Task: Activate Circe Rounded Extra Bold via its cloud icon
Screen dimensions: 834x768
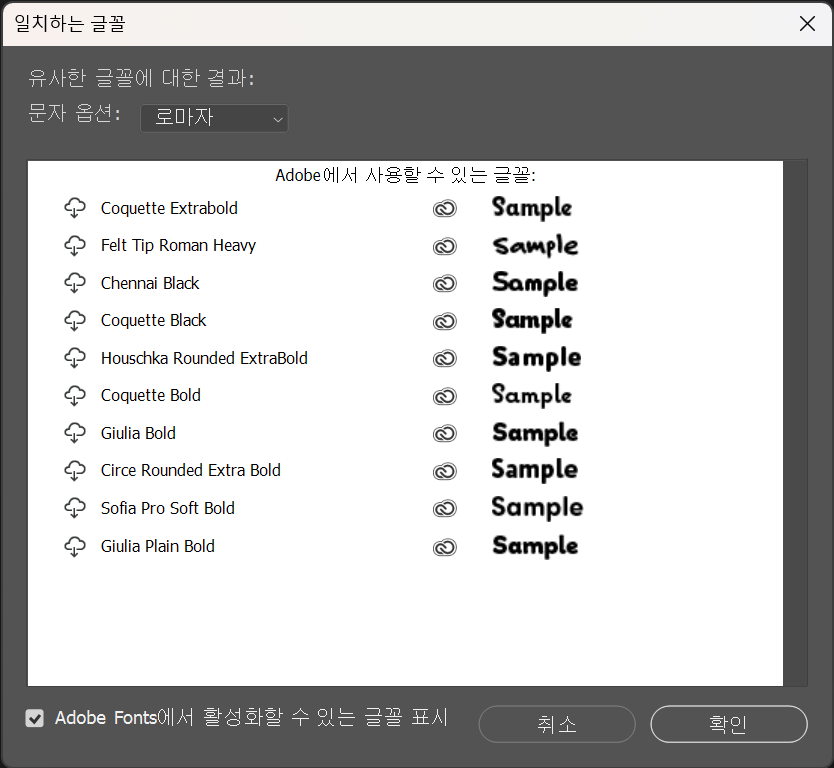Action: [74, 471]
